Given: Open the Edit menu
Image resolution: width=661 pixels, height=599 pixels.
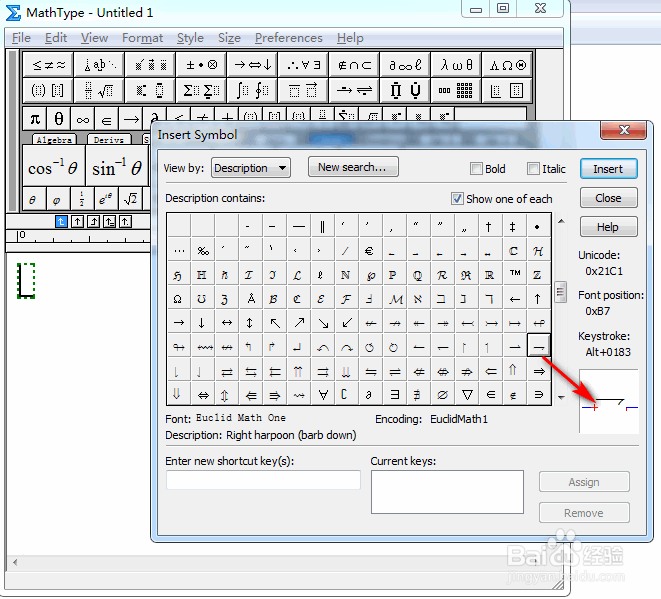Looking at the screenshot, I should [56, 38].
